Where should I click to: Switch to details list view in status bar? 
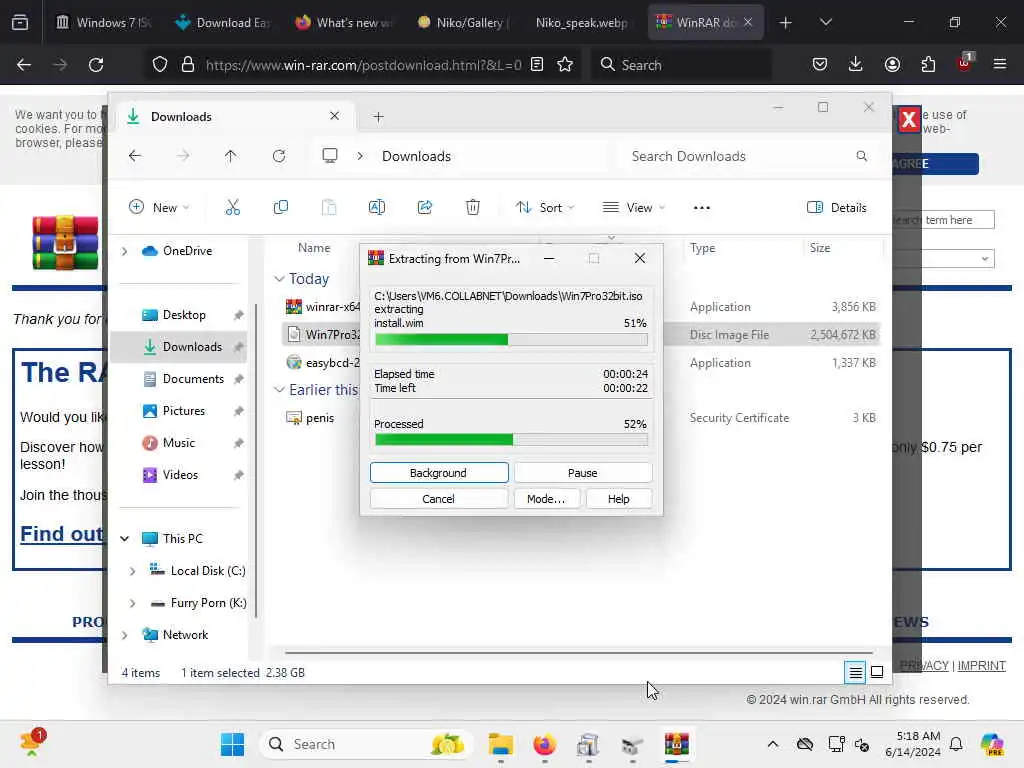pyautogui.click(x=855, y=672)
